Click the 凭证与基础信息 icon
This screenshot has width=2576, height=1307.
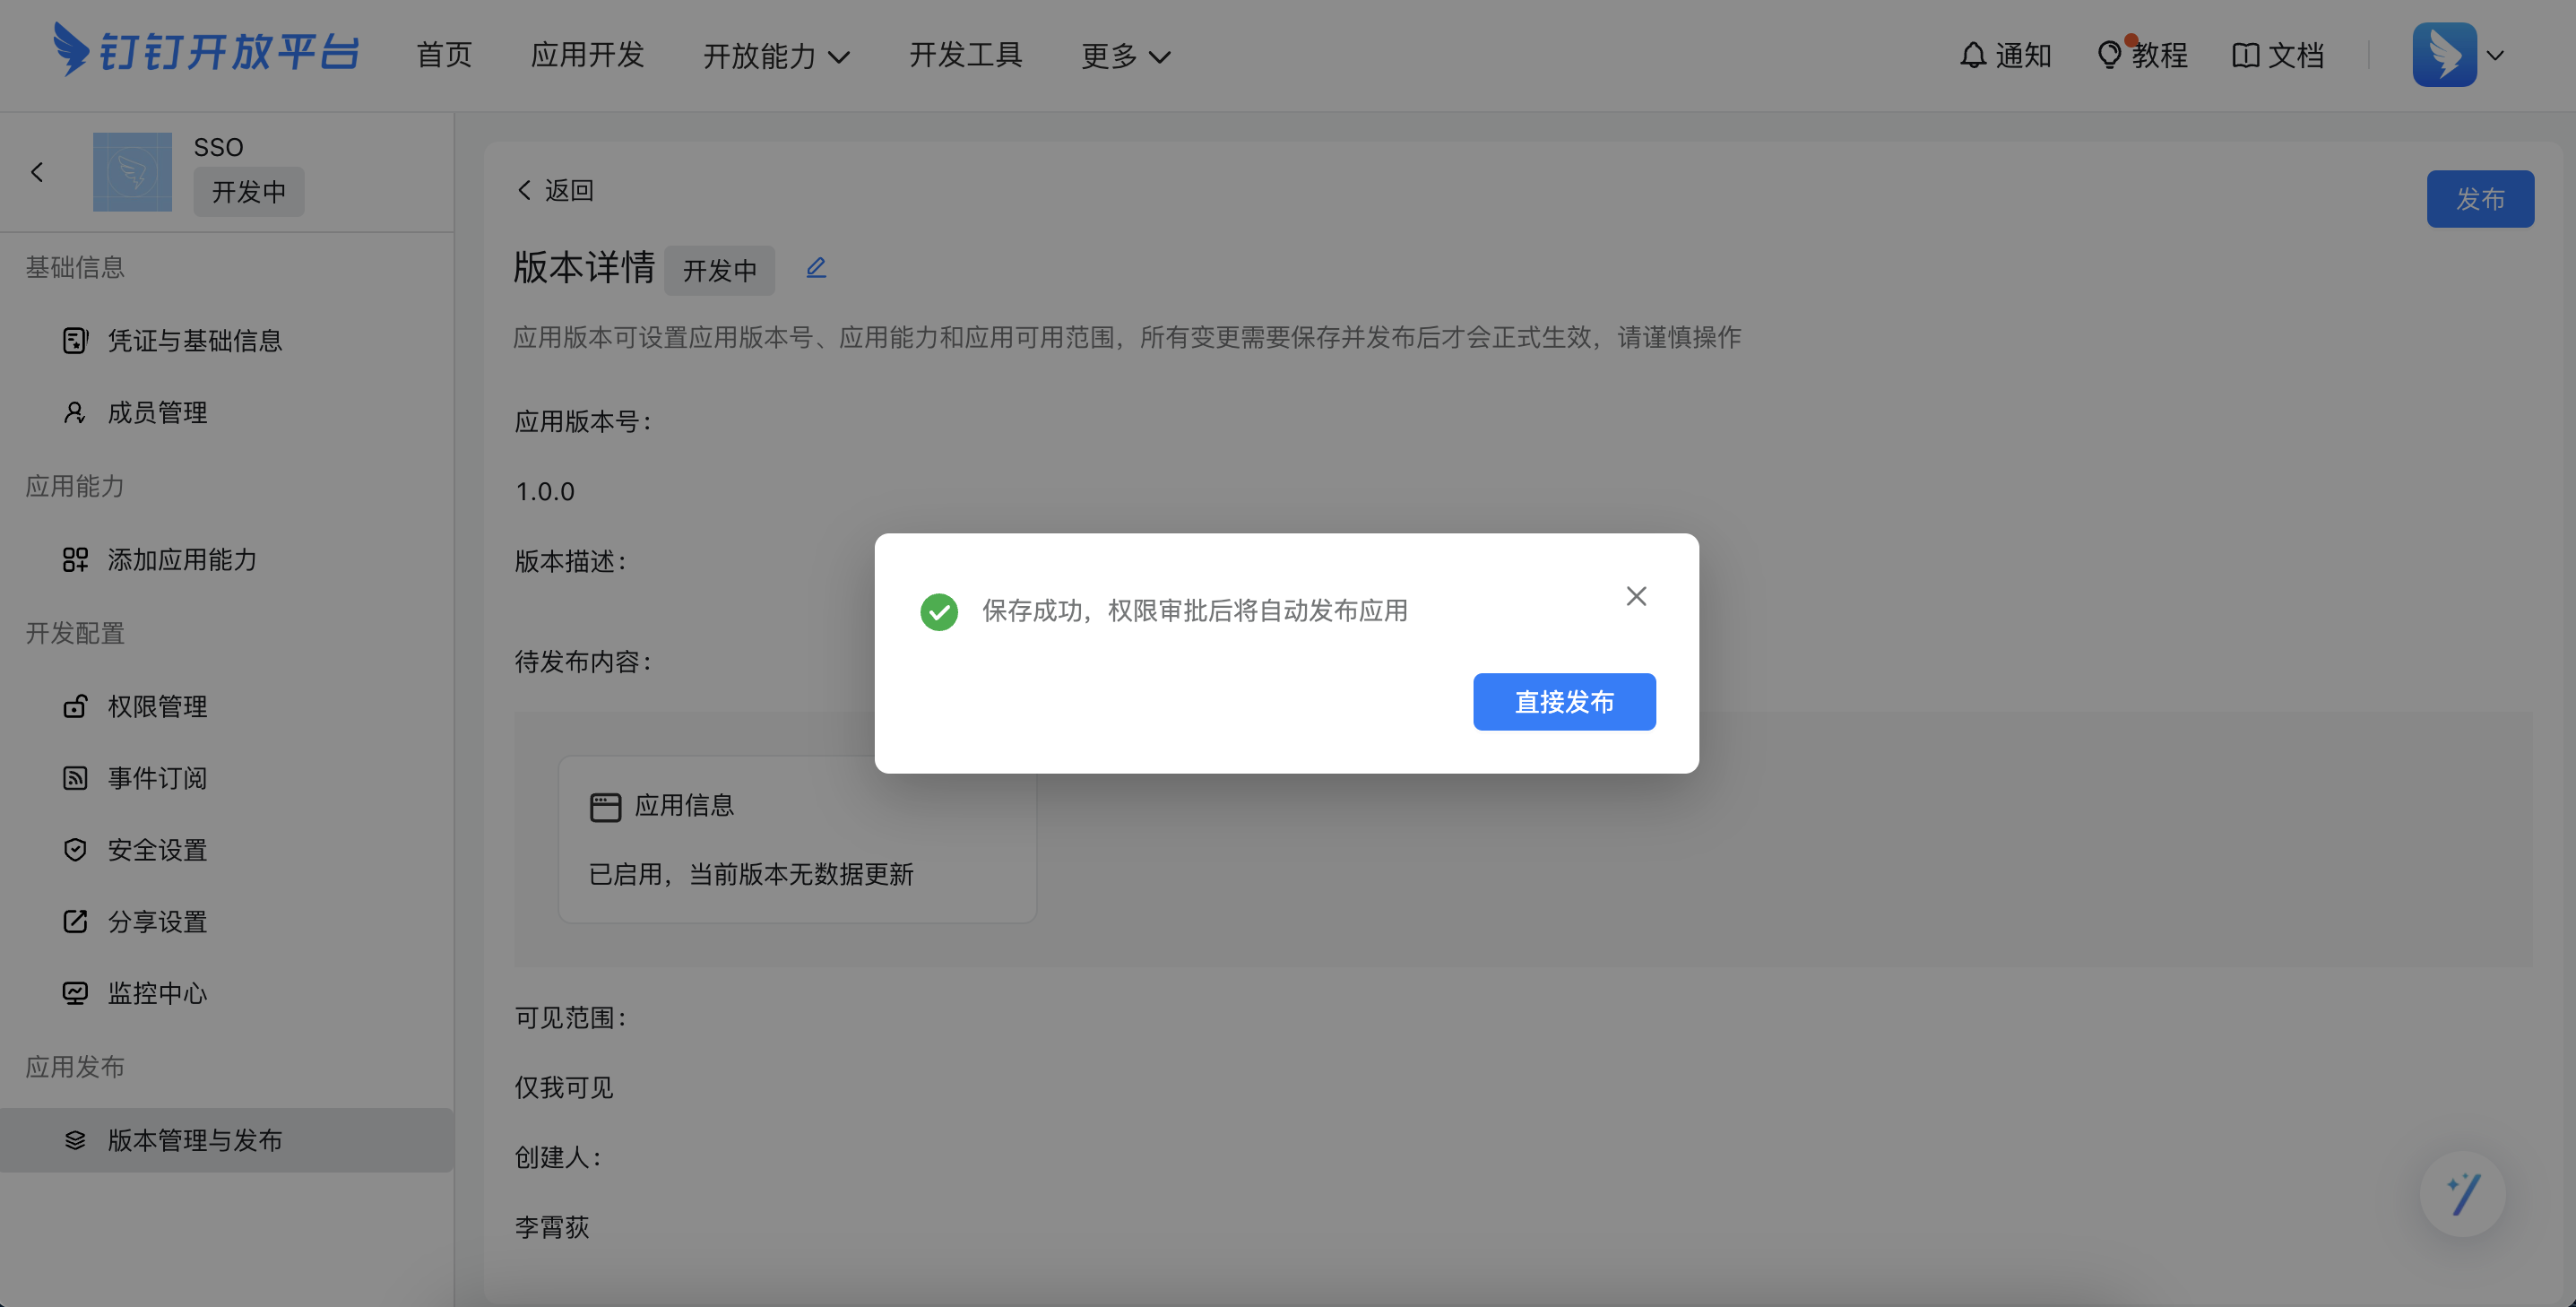pyautogui.click(x=75, y=341)
